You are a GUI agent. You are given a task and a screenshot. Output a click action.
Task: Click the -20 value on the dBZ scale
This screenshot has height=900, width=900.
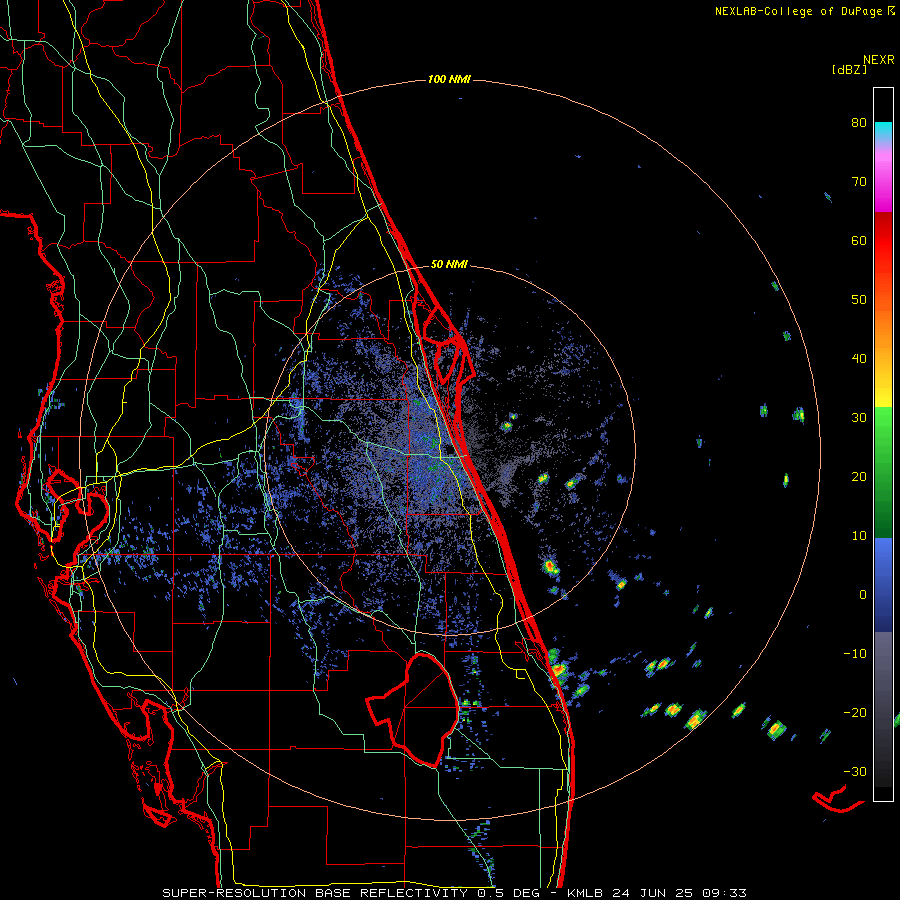coord(855,713)
